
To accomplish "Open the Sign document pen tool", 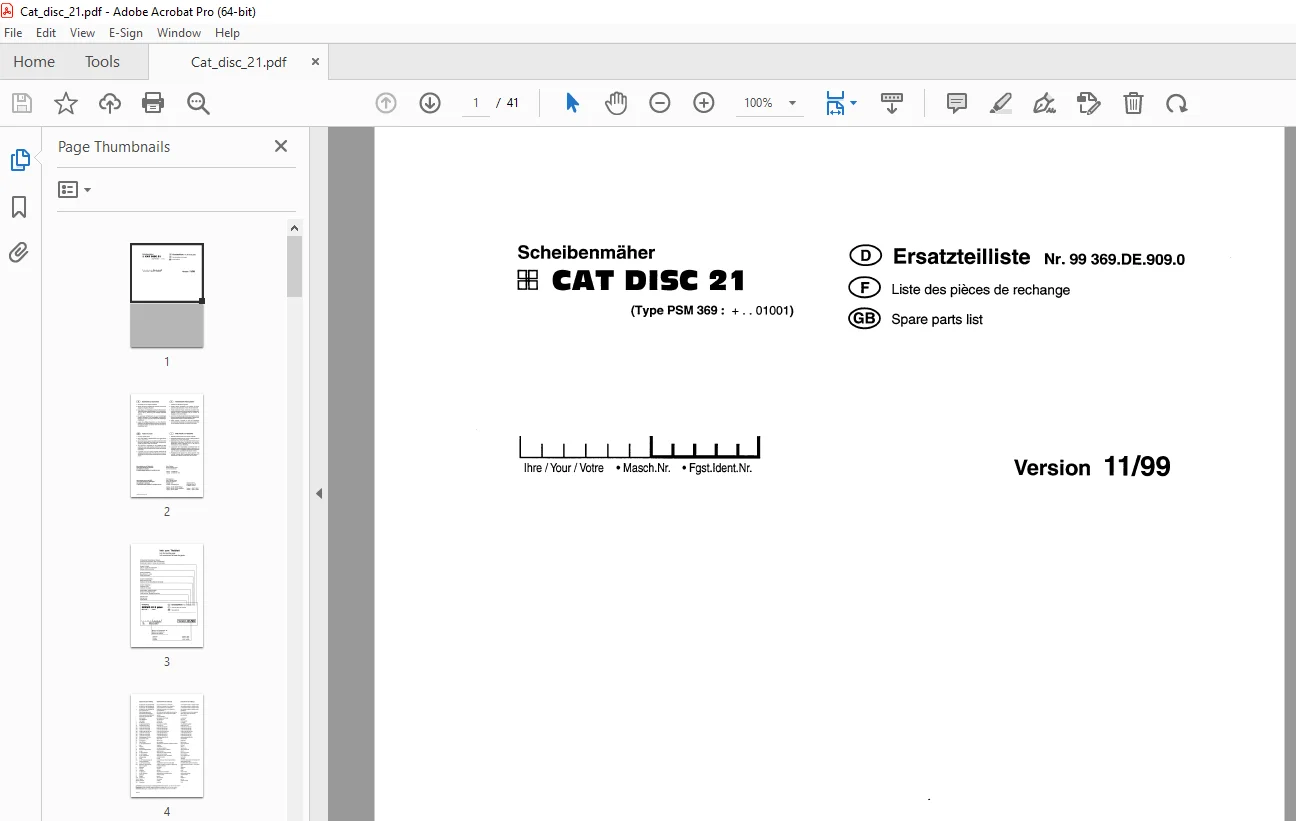I will [1045, 103].
